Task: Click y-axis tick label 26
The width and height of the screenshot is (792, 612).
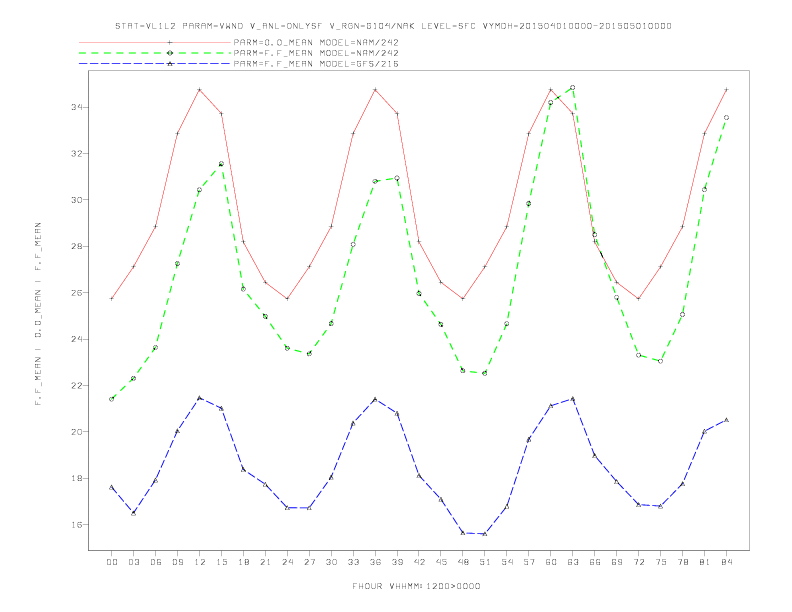Action: click(x=77, y=293)
